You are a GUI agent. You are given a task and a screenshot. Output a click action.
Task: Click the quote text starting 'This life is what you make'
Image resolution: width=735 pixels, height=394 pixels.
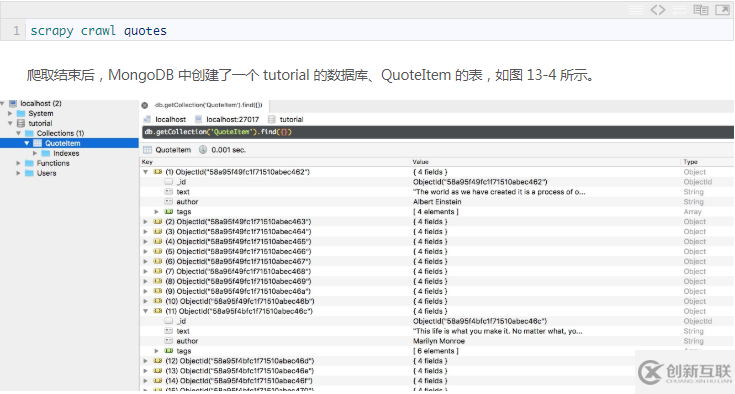click(x=497, y=331)
